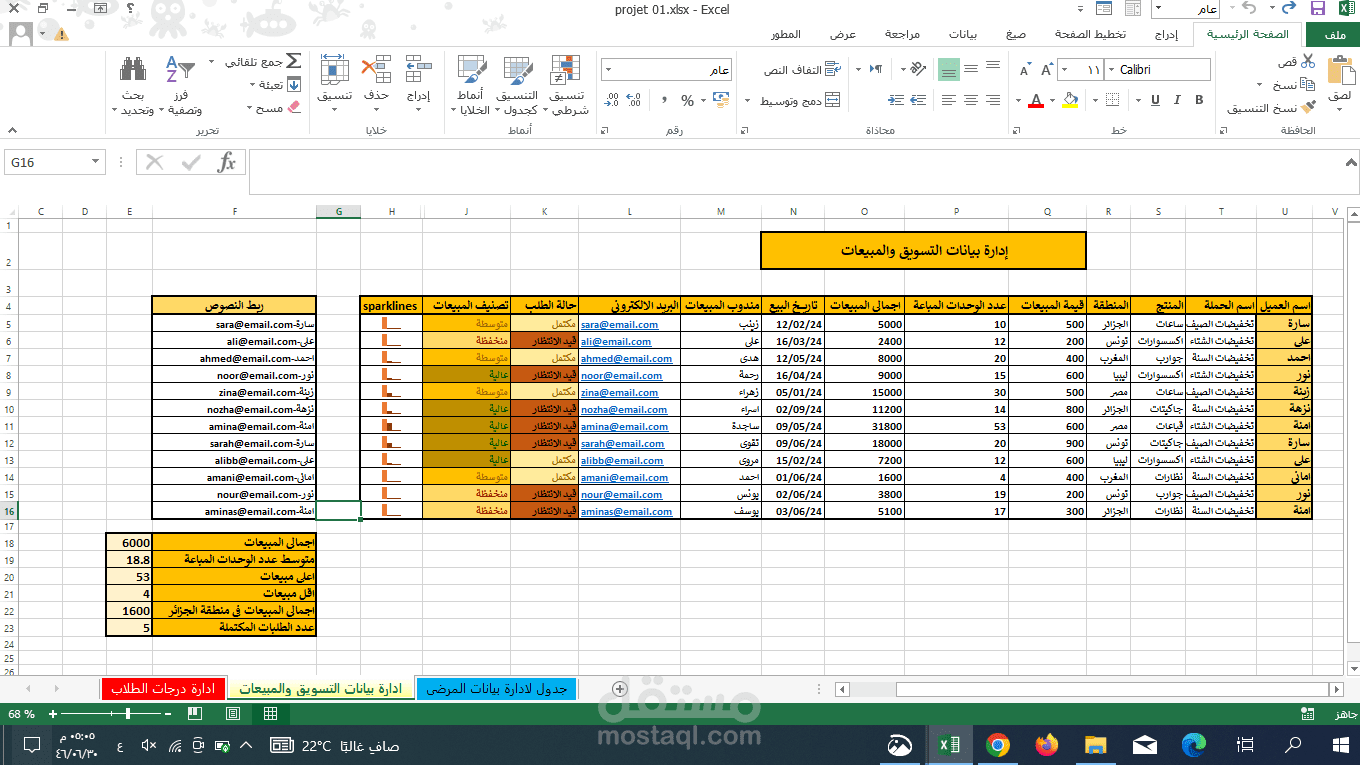The width and height of the screenshot is (1360, 765).
Task: Click the Delete cells (حذف) icon
Action: [x=376, y=69]
